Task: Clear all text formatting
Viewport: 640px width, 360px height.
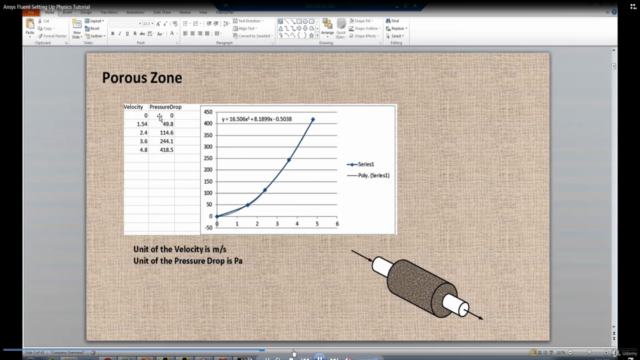Action: point(175,24)
